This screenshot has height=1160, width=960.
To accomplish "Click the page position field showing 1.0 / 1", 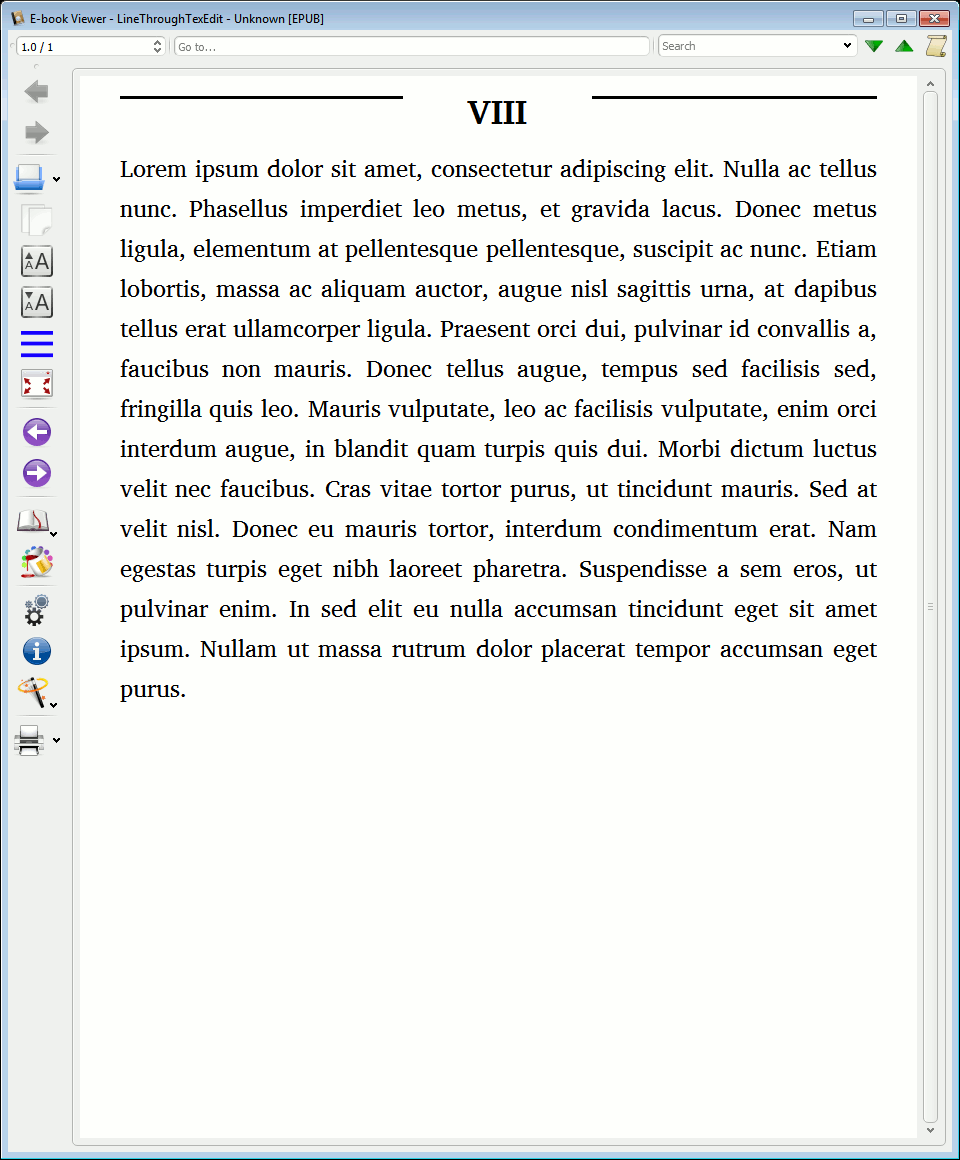I will [90, 47].
